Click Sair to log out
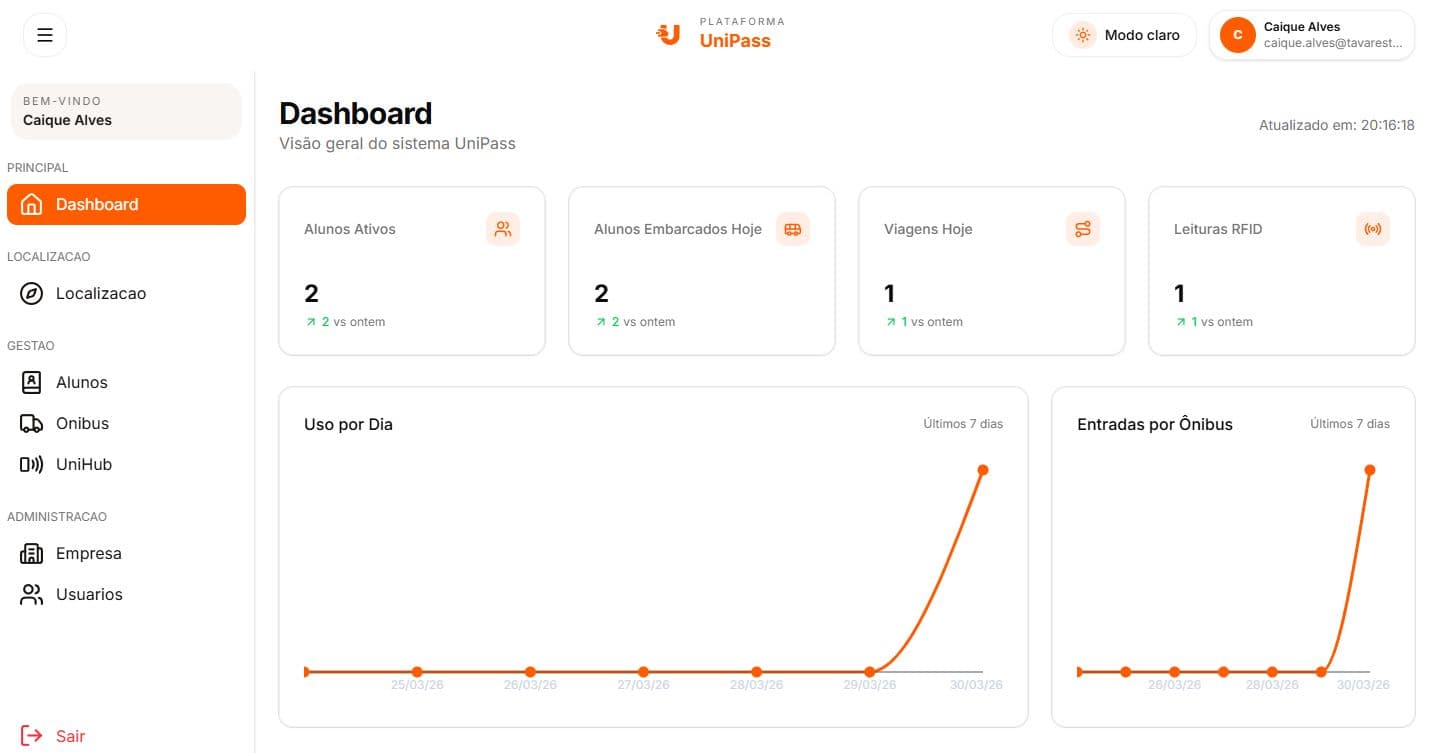 (70, 736)
